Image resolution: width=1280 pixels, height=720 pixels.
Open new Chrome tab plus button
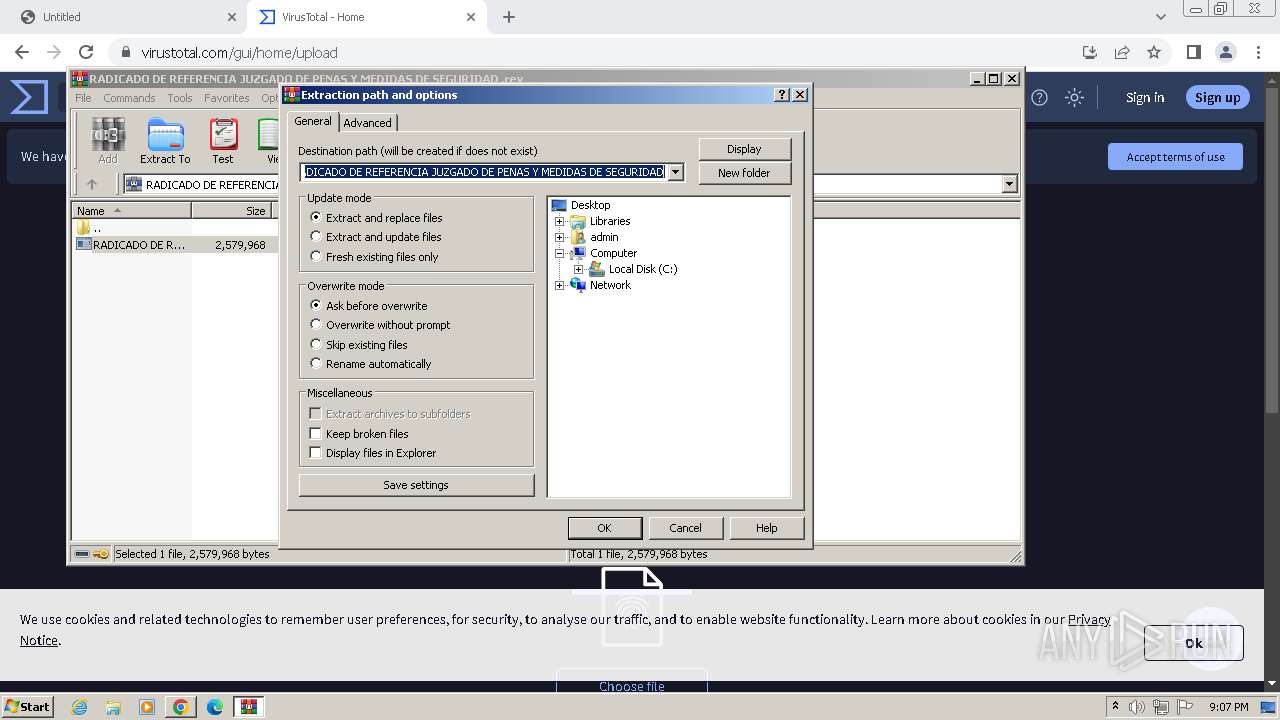click(x=509, y=17)
